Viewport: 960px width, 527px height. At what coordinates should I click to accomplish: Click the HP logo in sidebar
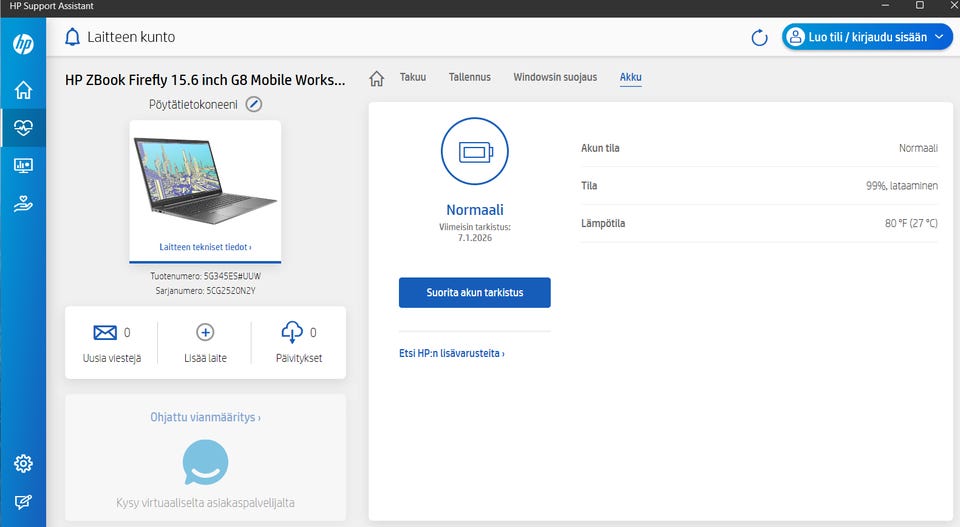click(23, 44)
